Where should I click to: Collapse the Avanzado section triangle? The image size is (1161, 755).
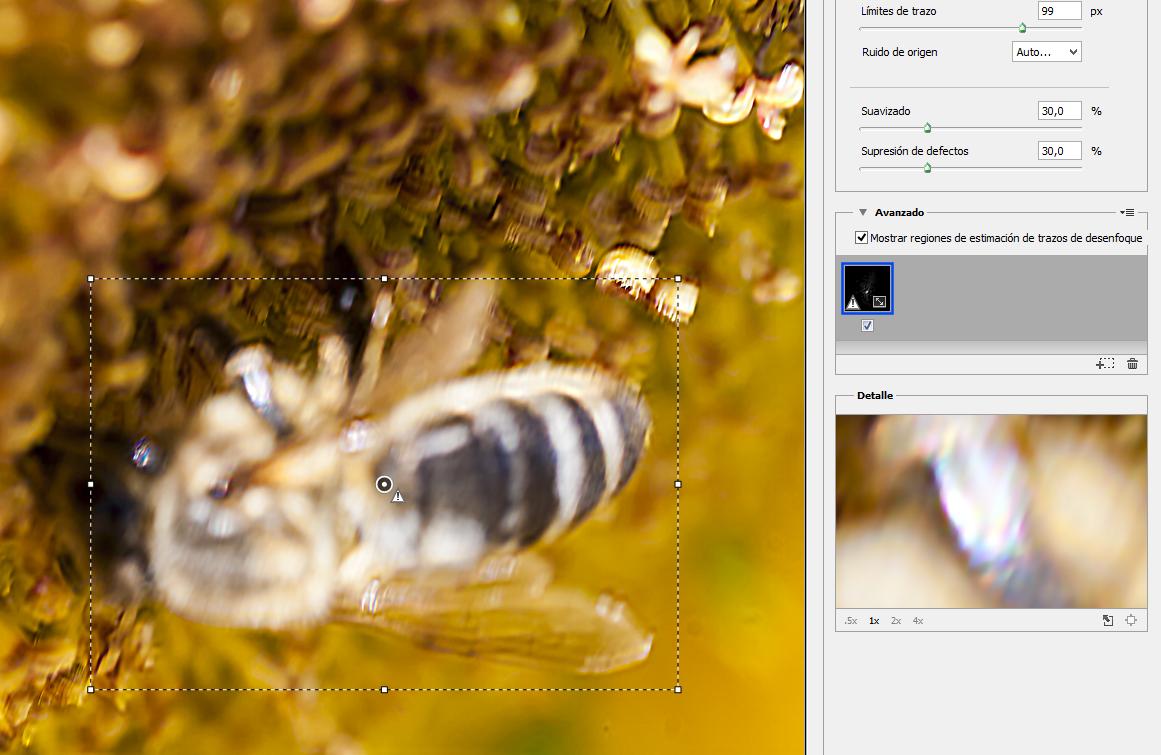[862, 212]
